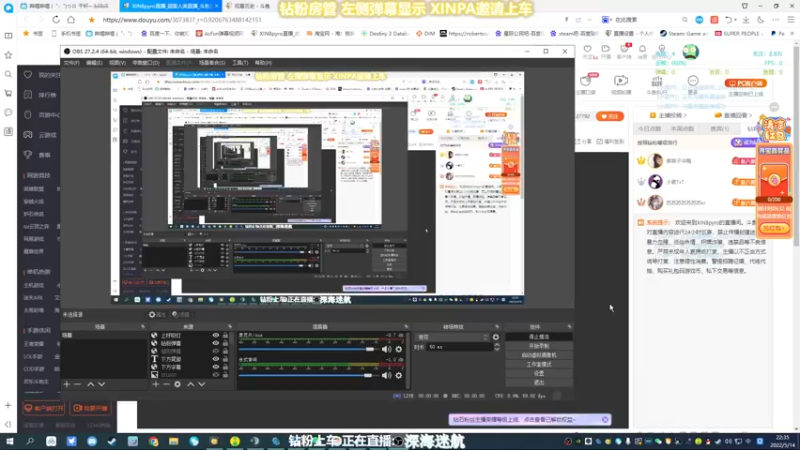Open source properties gear in OBS Sources toolbar
The width and height of the screenshot is (800, 450).
tap(178, 384)
